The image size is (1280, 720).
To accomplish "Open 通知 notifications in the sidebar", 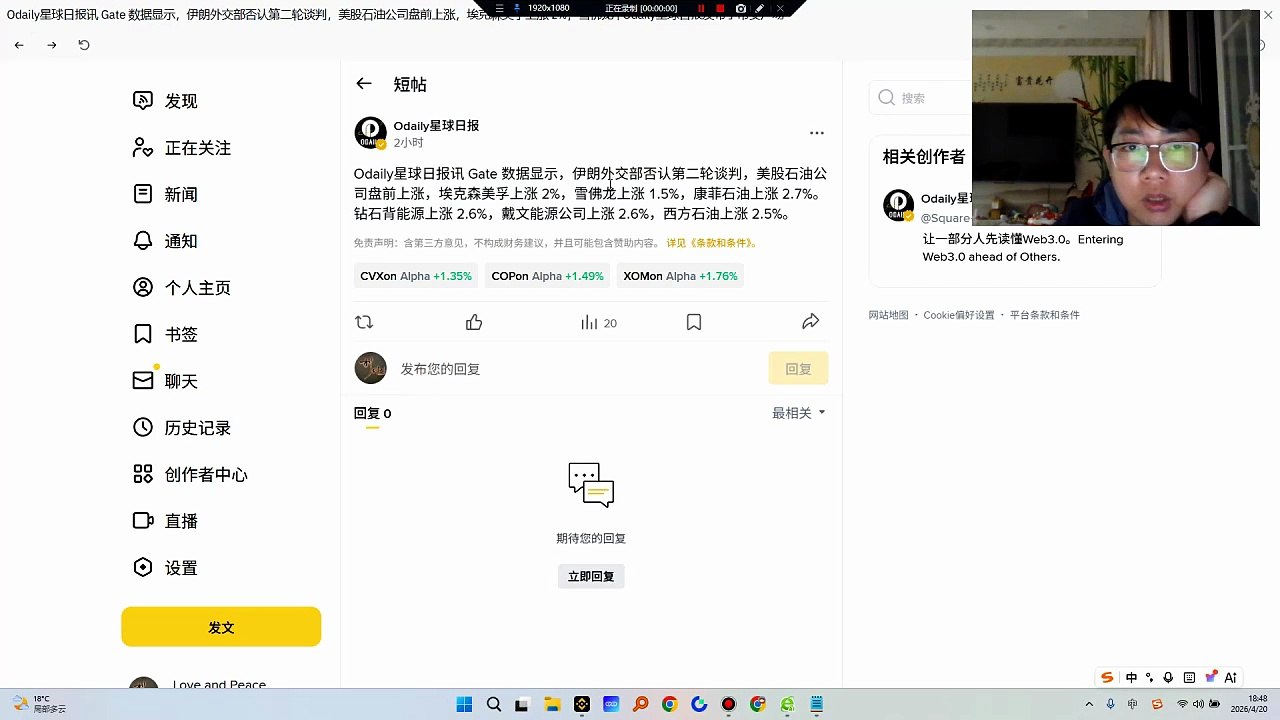I will [x=166, y=241].
